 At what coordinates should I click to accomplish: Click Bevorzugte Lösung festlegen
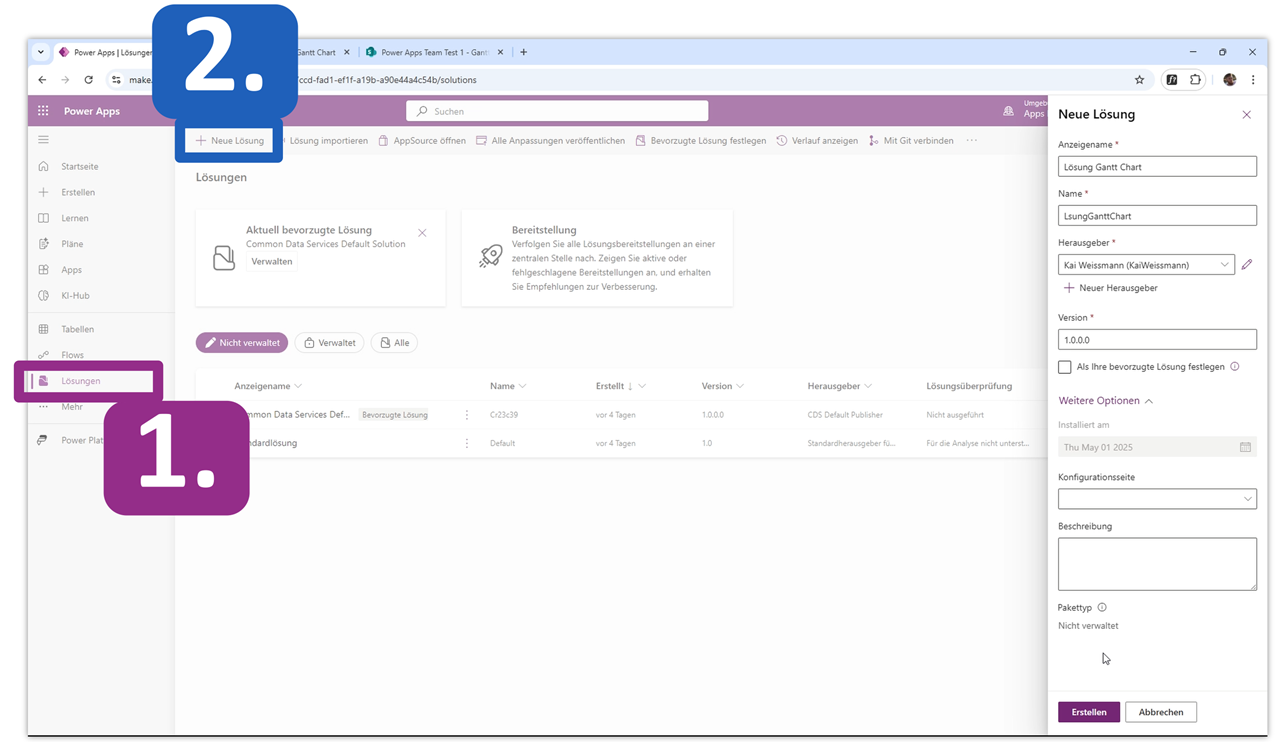pyautogui.click(x=701, y=141)
